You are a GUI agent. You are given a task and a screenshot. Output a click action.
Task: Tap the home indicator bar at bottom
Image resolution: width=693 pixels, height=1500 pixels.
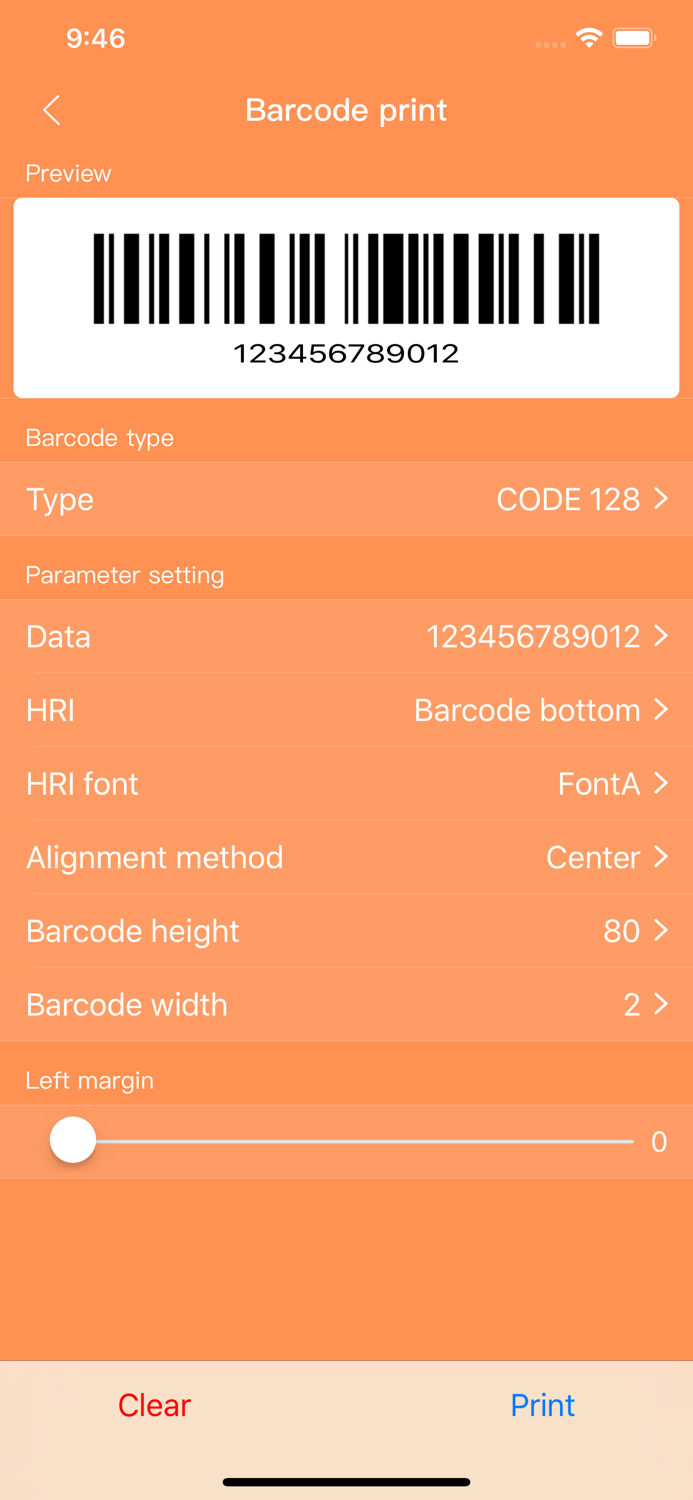(x=346, y=1482)
